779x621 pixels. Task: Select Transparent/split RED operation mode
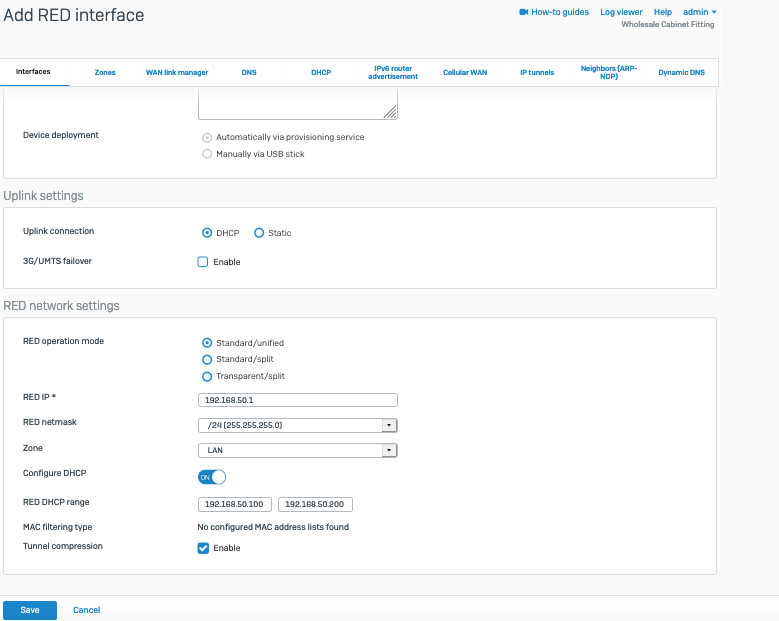(x=207, y=376)
